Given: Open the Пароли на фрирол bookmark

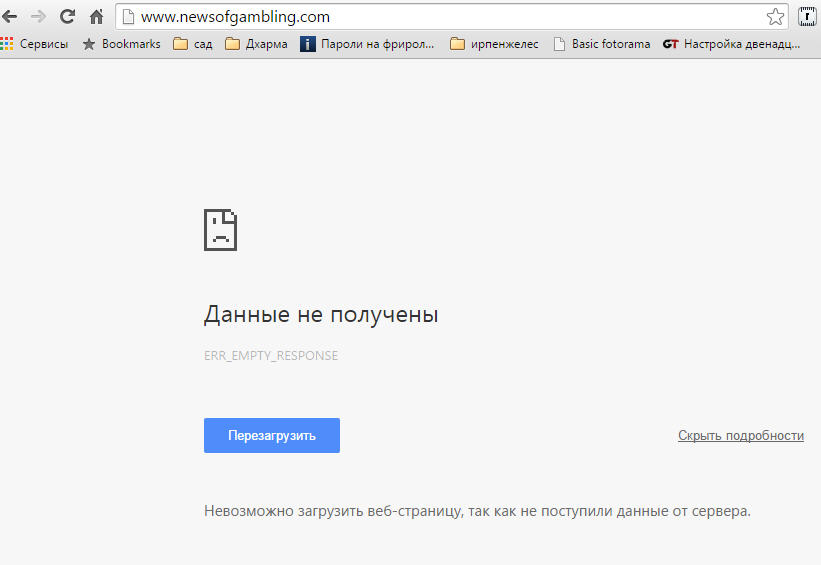Looking at the screenshot, I should [368, 44].
